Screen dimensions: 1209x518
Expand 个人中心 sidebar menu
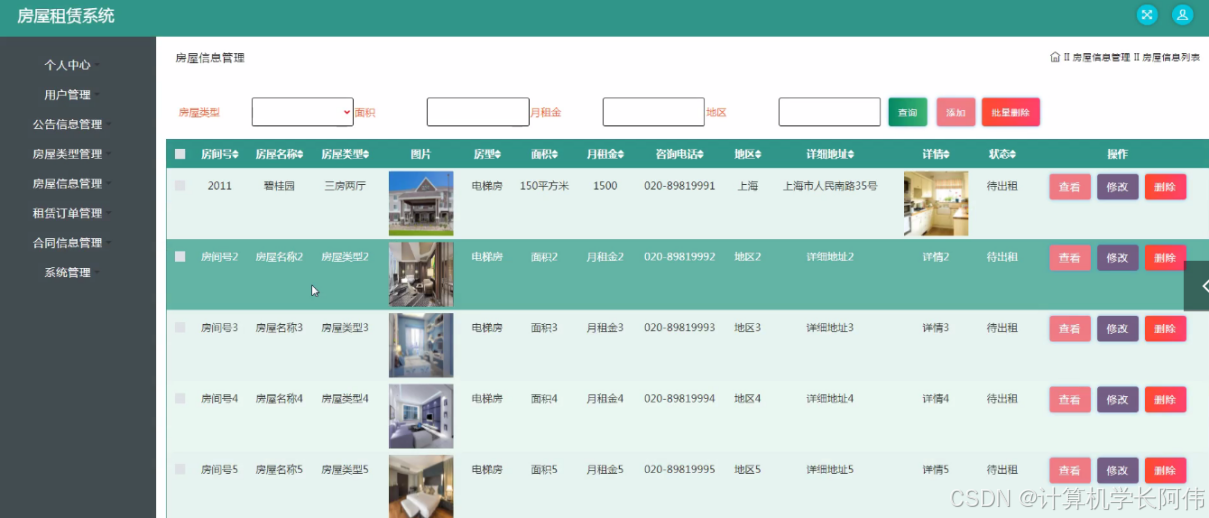(72, 65)
